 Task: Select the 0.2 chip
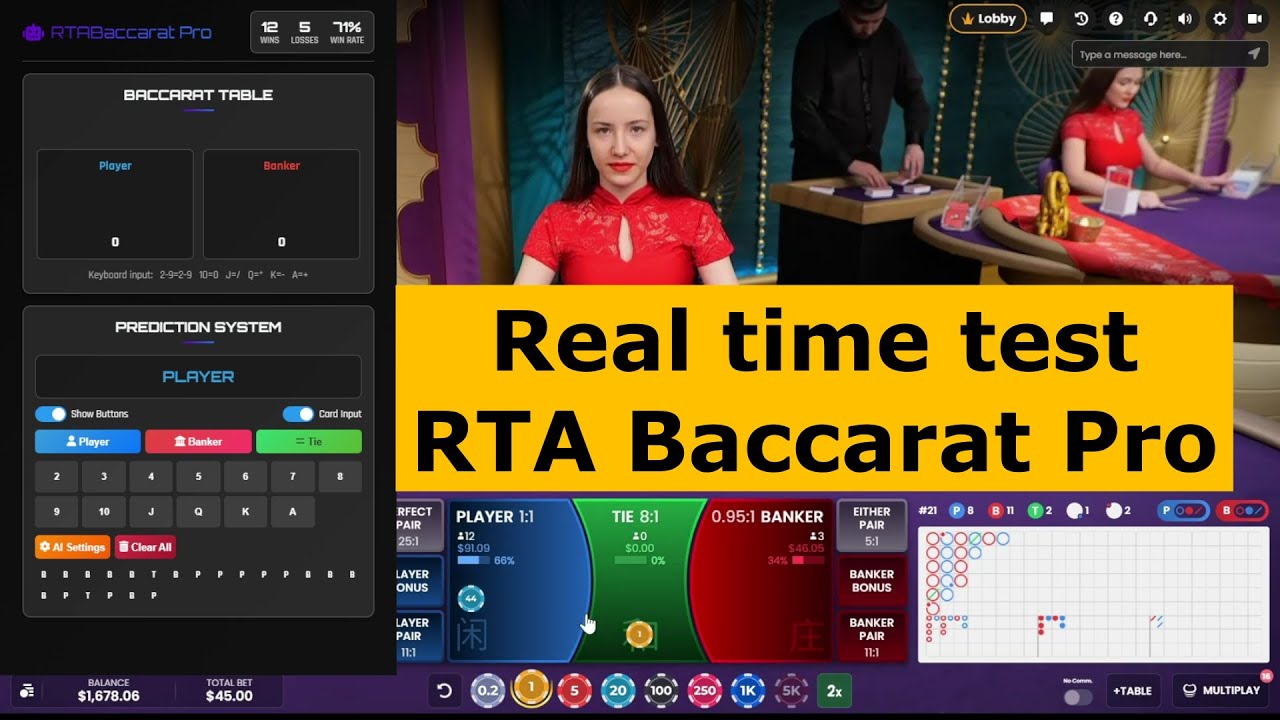pos(487,690)
